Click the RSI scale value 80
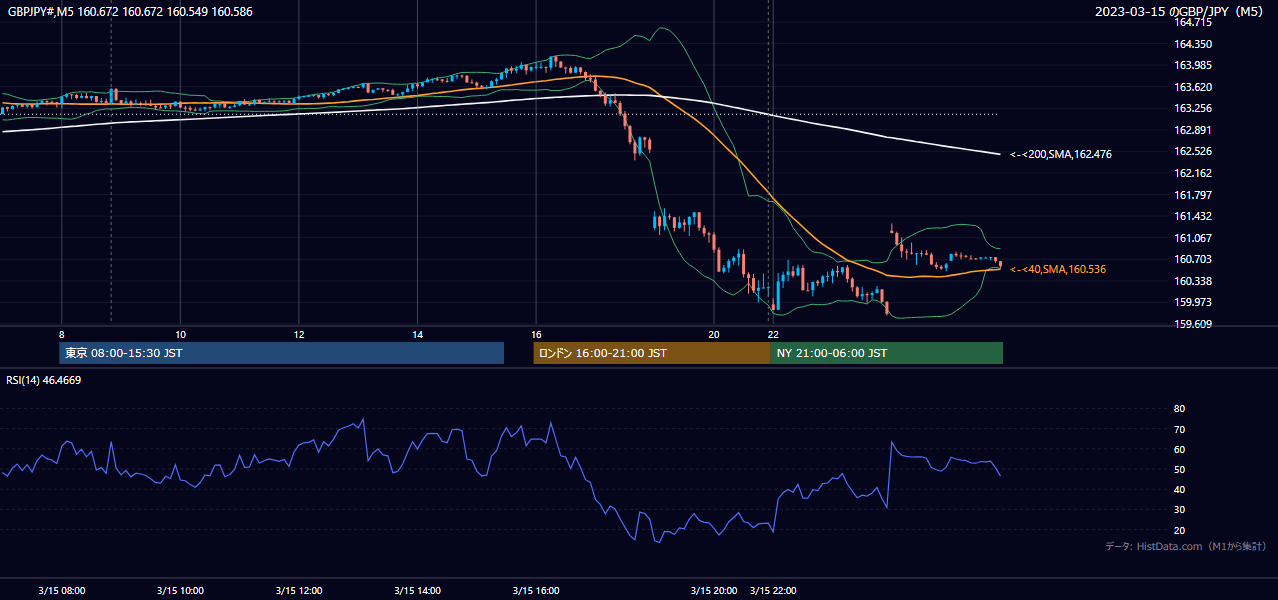The image size is (1278, 600). click(1180, 409)
